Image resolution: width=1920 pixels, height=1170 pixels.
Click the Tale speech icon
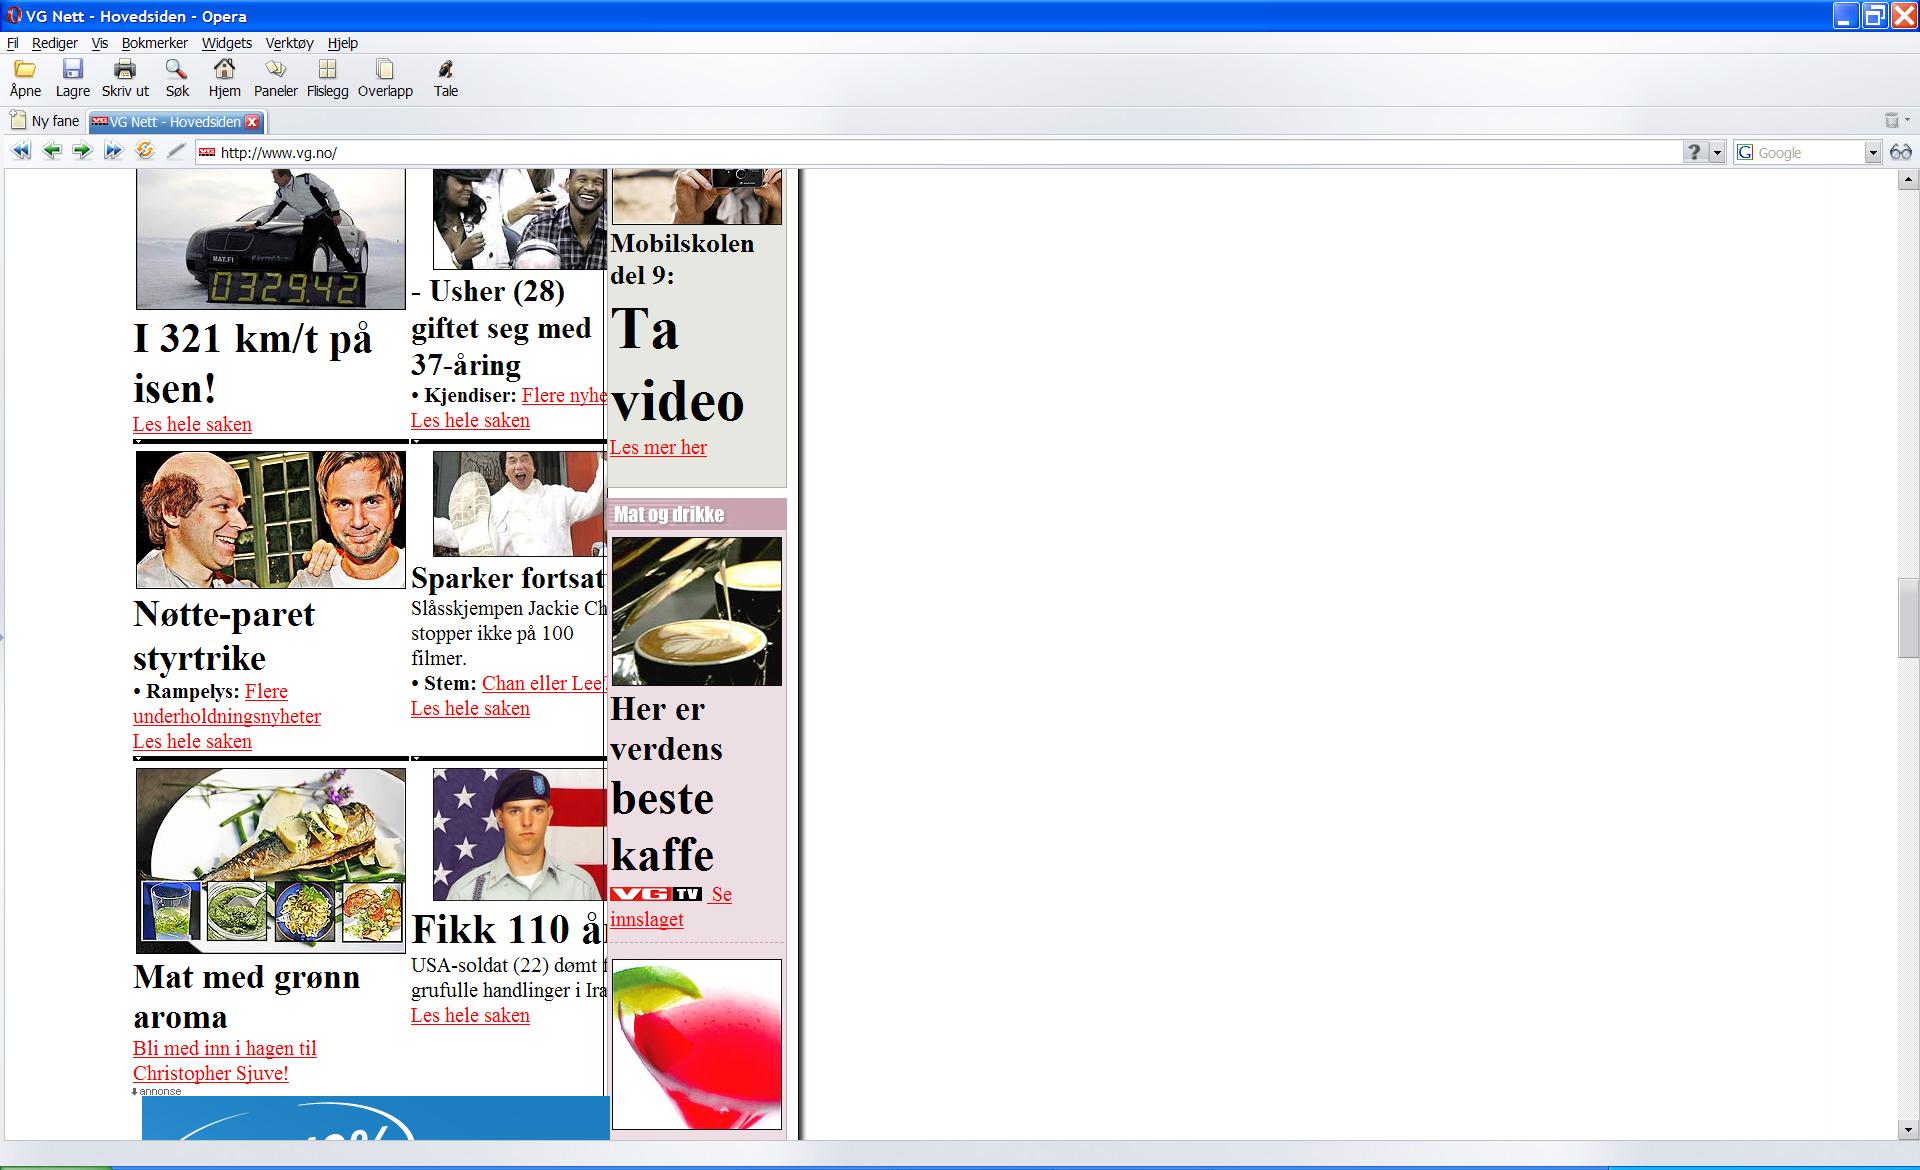pos(446,69)
